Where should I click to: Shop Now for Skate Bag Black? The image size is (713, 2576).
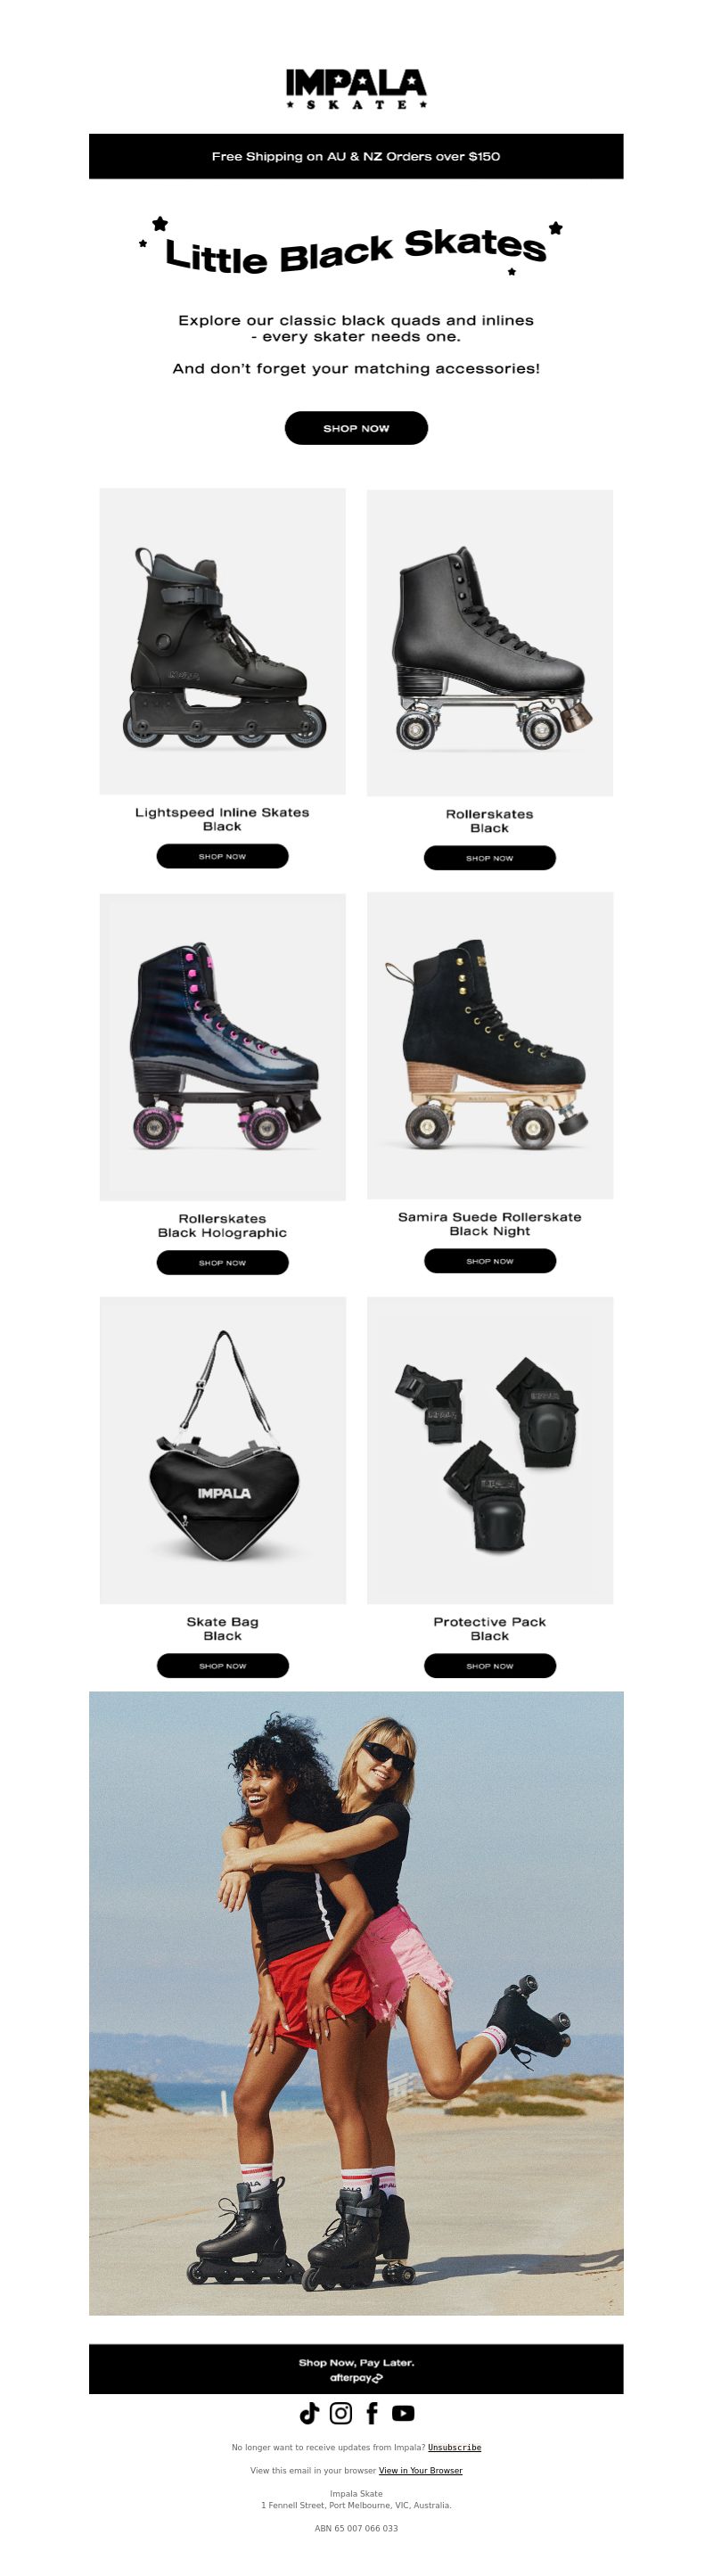[222, 1666]
